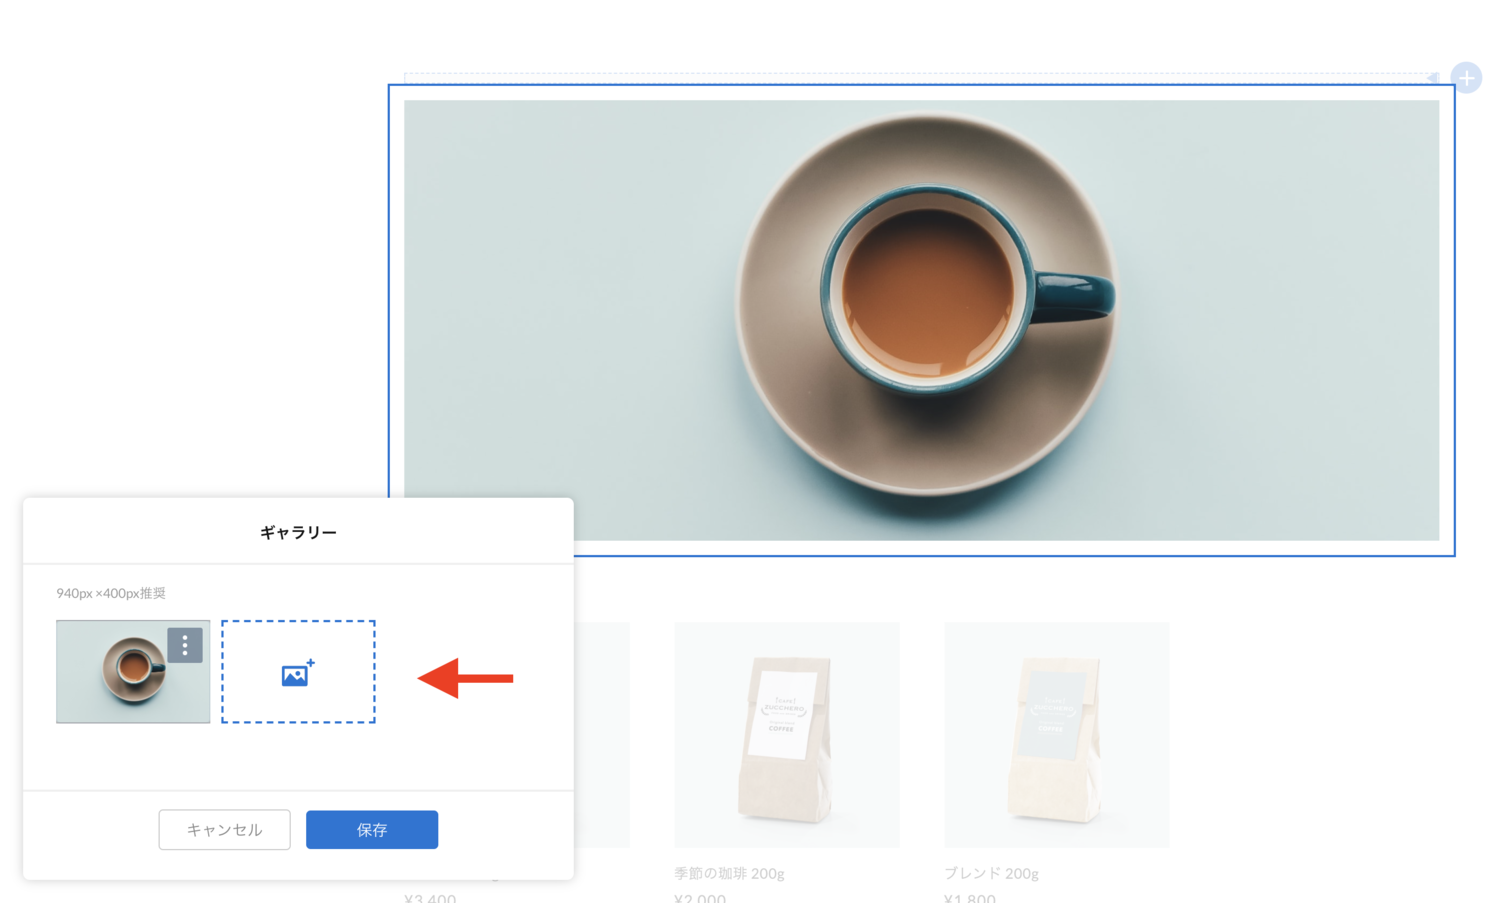Click the small arrow icon beside plus button
The height and width of the screenshot is (903, 1500).
[1433, 78]
